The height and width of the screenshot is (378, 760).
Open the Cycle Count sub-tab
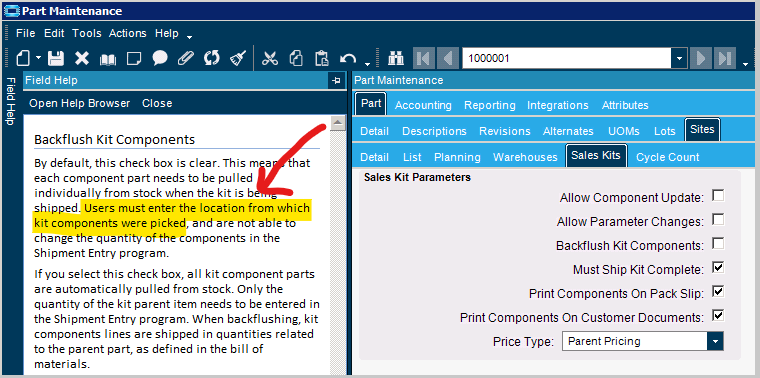[x=667, y=157]
